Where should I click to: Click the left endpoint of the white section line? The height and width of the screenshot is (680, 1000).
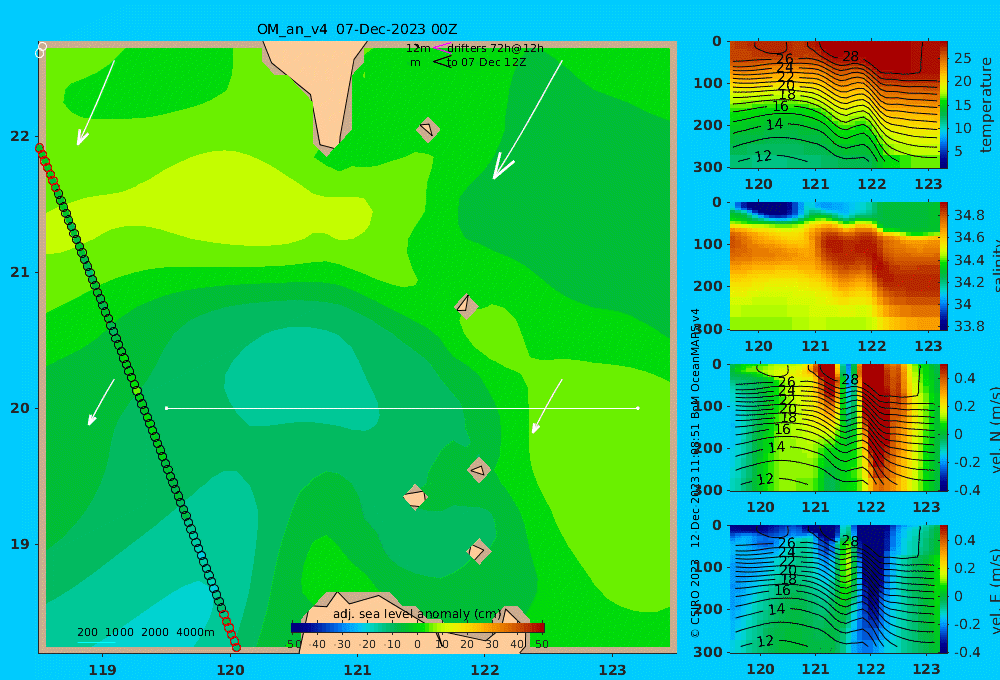(x=166, y=408)
